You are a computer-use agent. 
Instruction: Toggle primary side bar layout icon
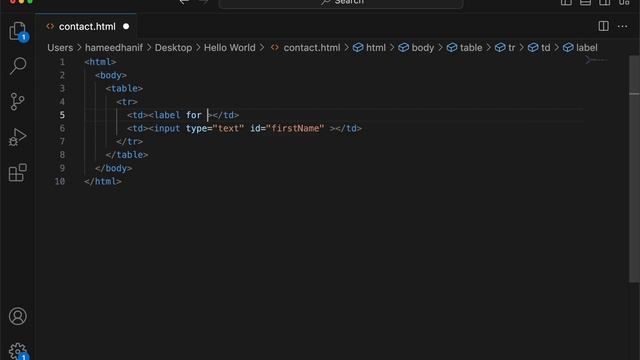point(566,2)
